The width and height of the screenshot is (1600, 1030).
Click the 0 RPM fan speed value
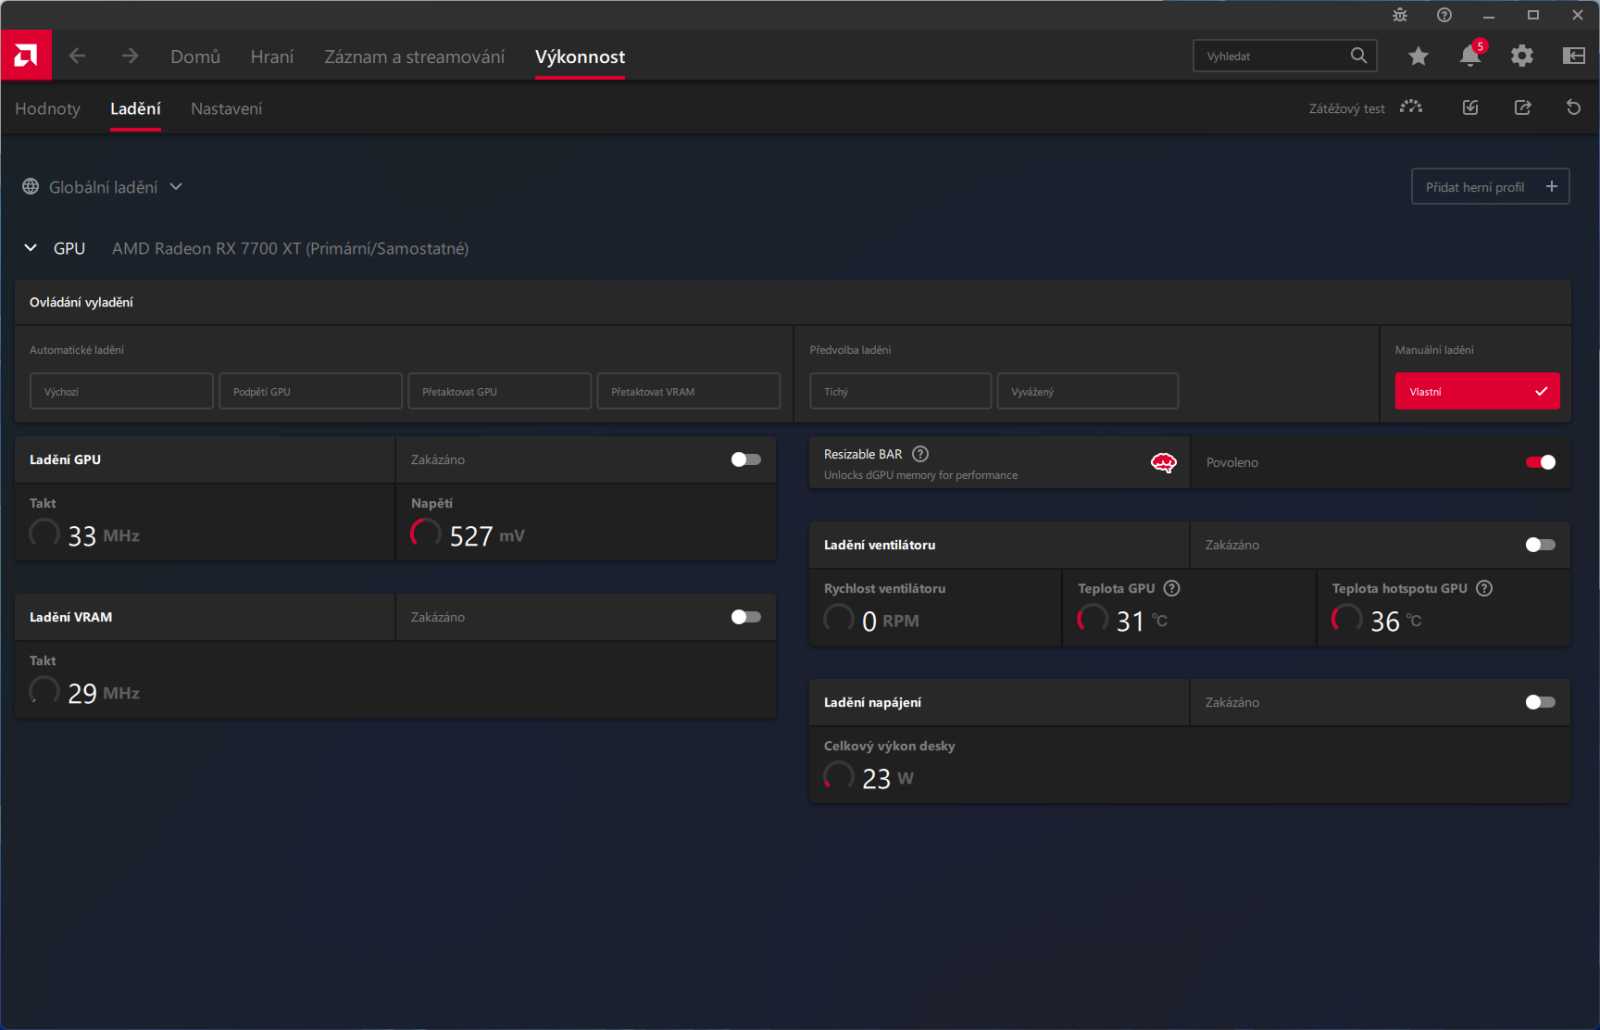tap(890, 621)
